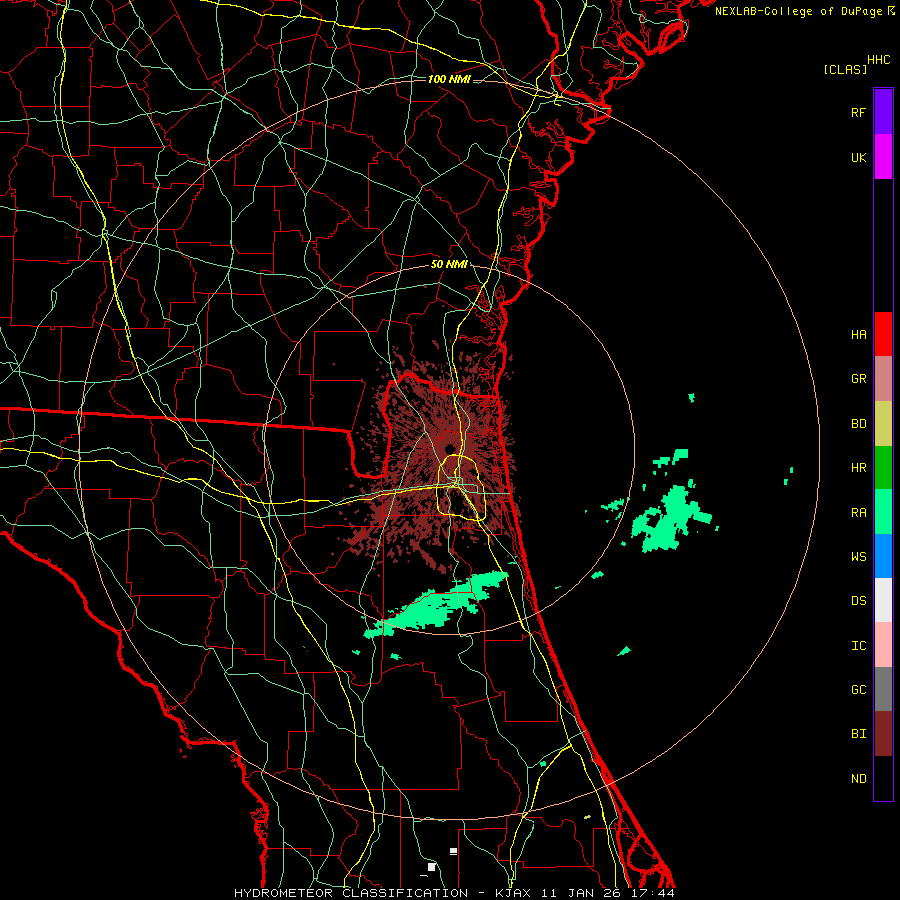This screenshot has width=900, height=900.
Task: Click the UK legend label
Action: (x=858, y=157)
